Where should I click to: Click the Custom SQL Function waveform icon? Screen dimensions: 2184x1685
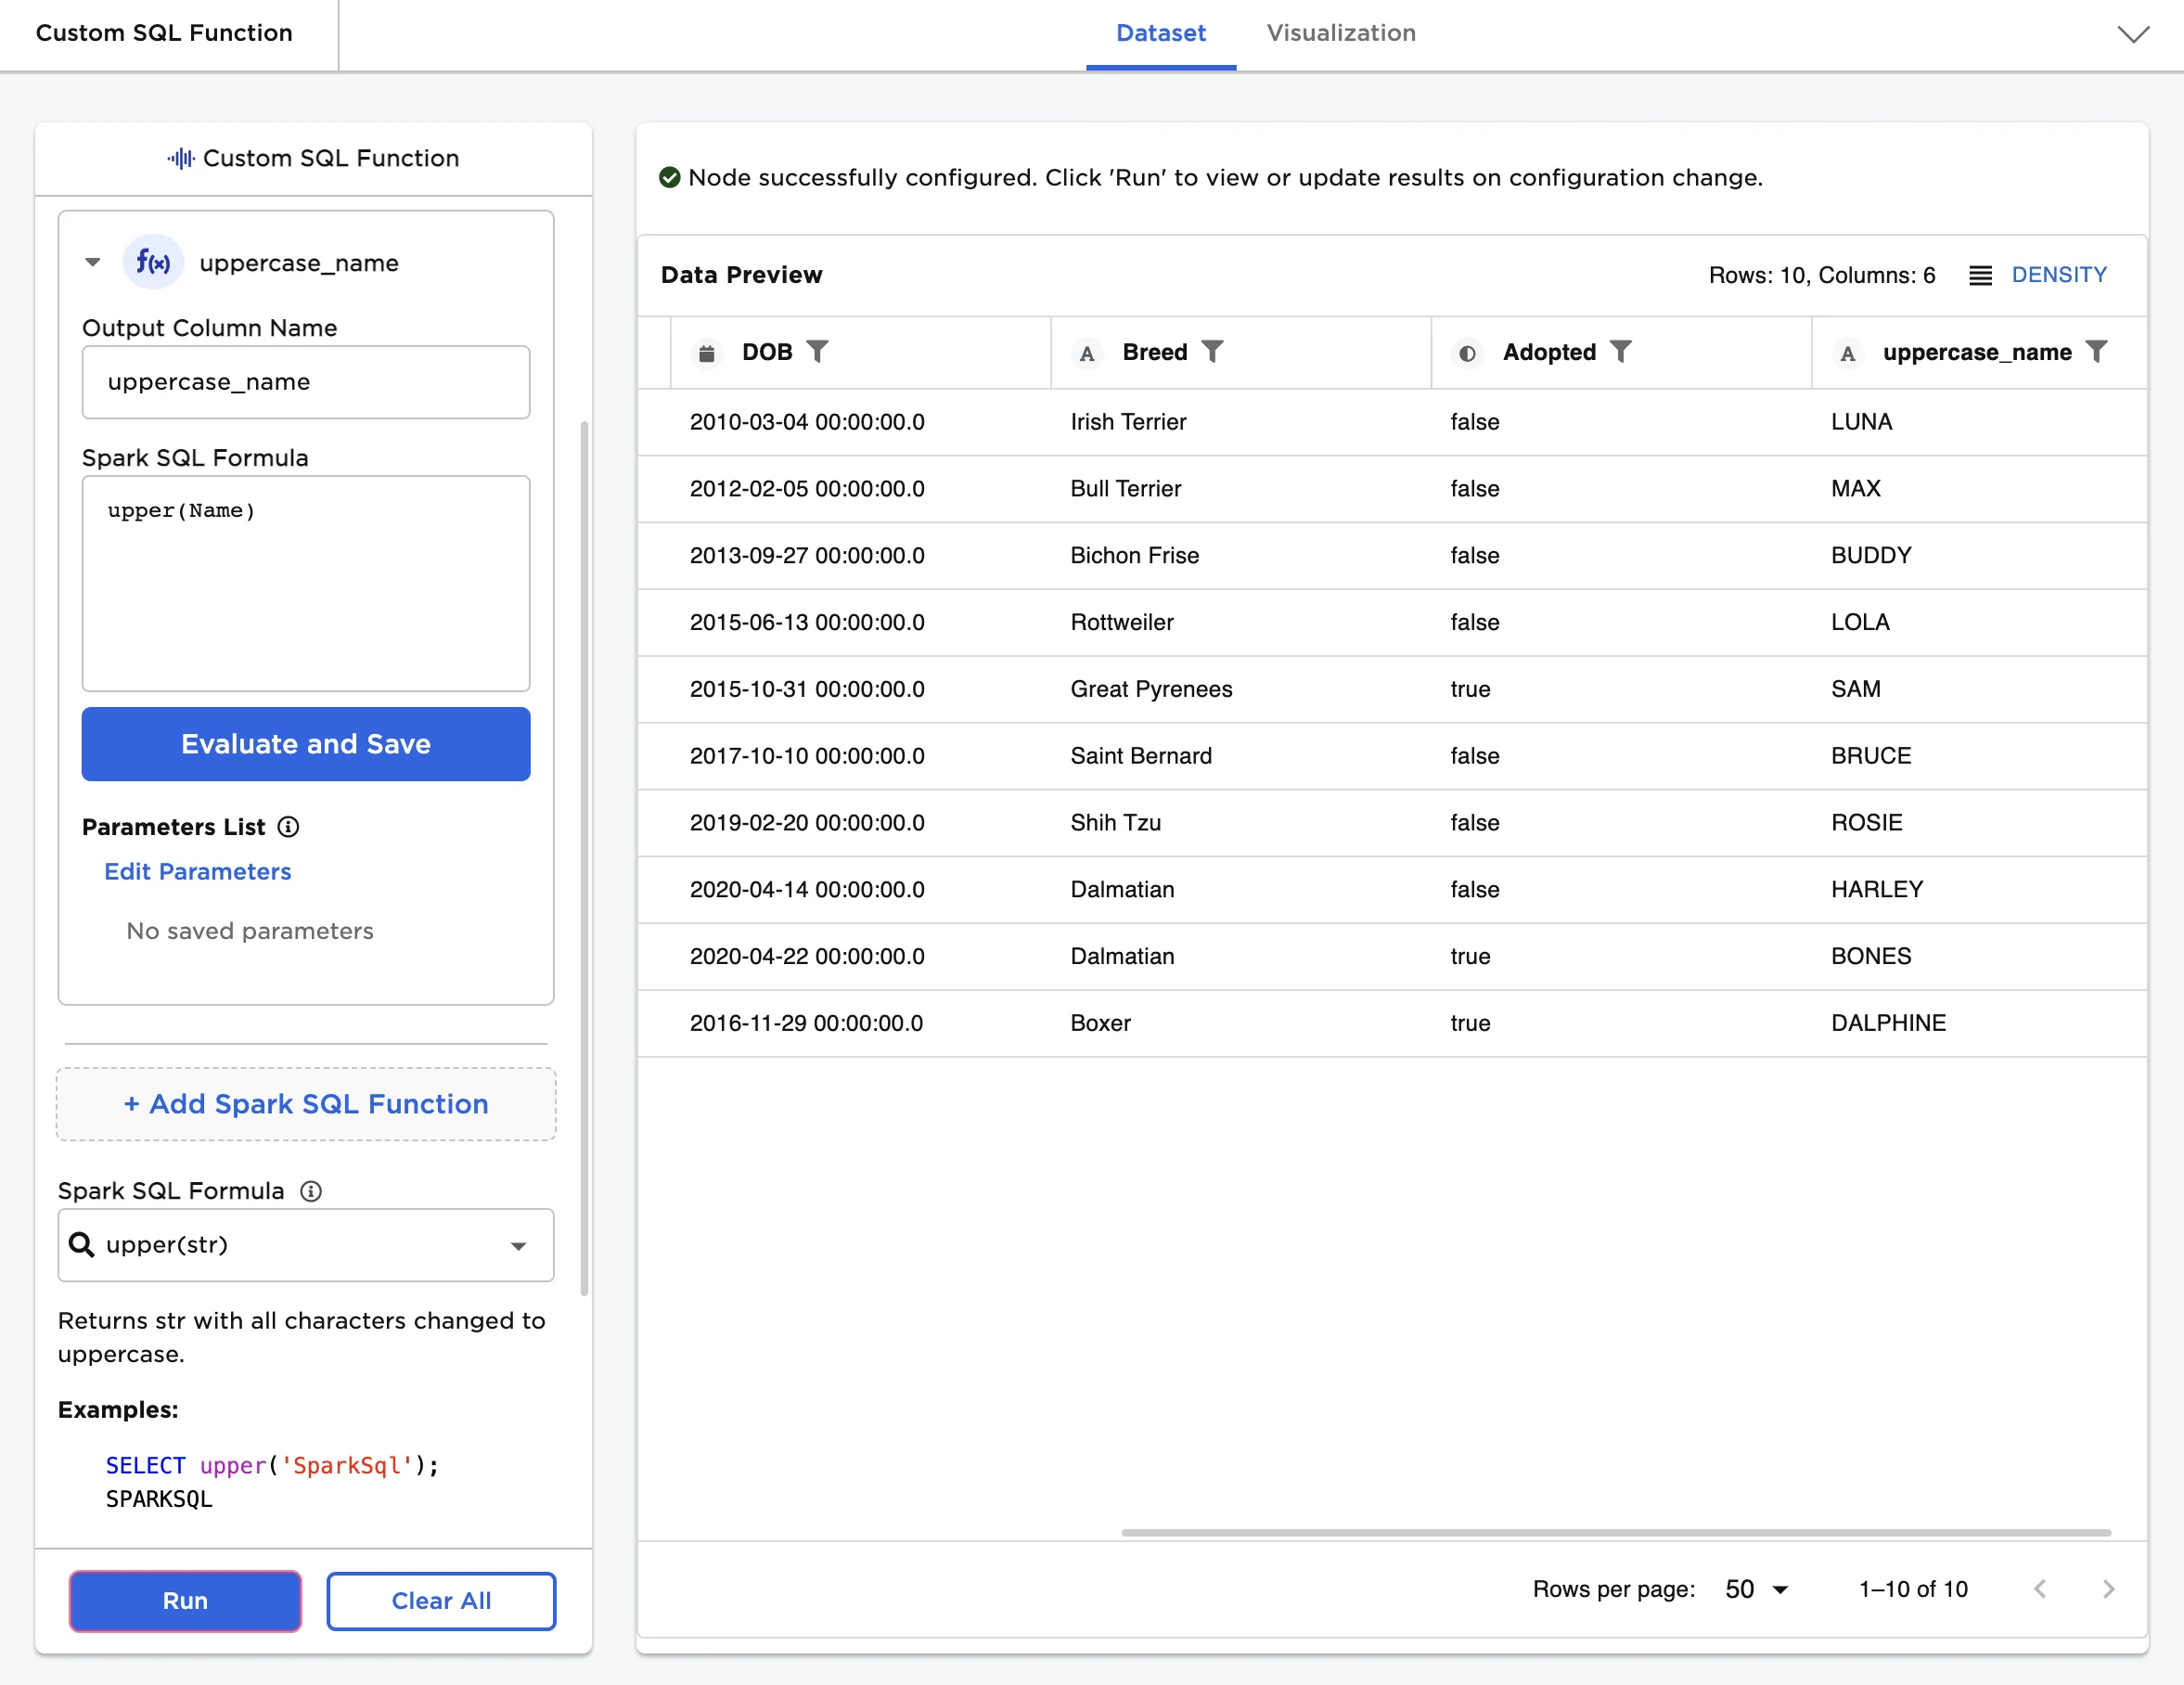click(181, 159)
